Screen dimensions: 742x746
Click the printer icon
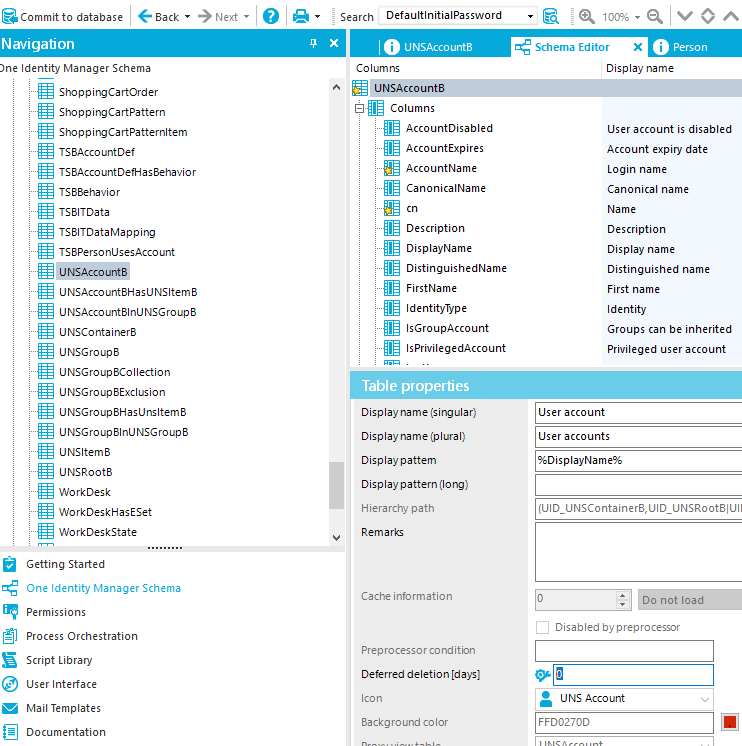coord(301,17)
